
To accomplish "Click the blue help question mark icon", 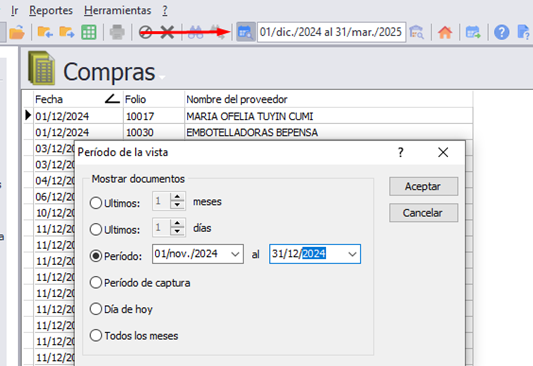I will tap(501, 33).
